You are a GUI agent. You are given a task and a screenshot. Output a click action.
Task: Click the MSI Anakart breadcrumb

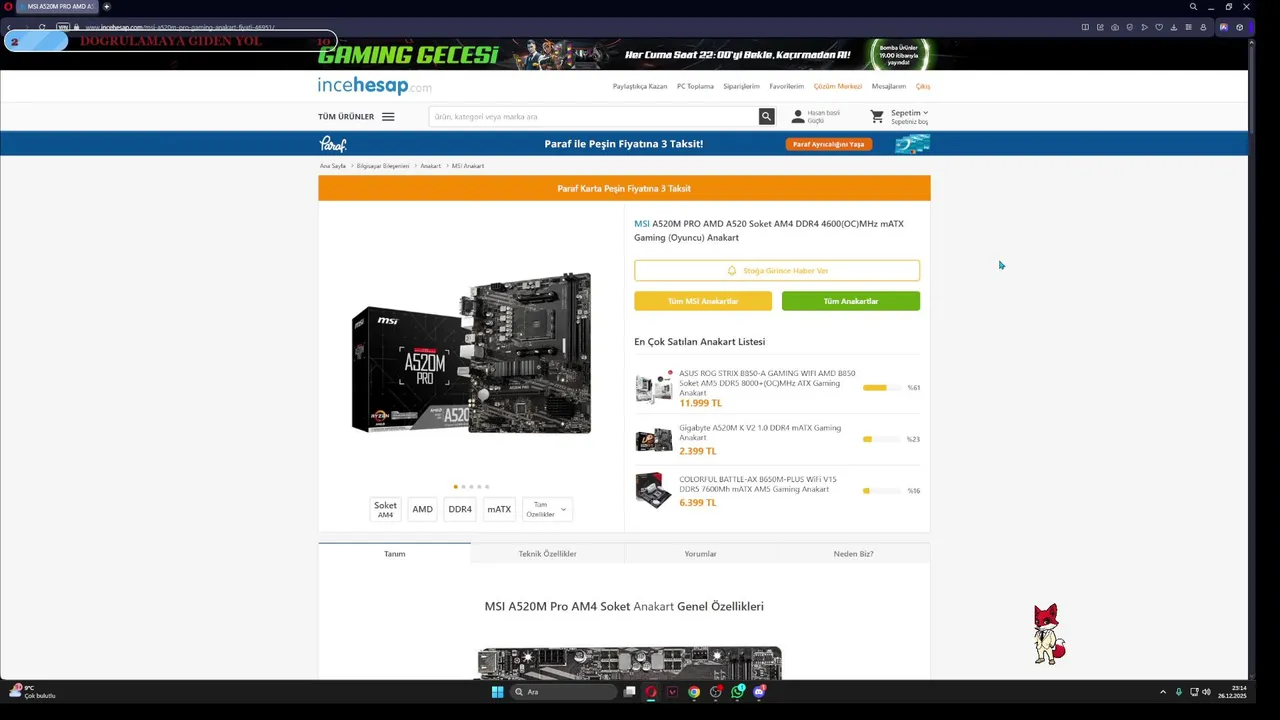[468, 166]
